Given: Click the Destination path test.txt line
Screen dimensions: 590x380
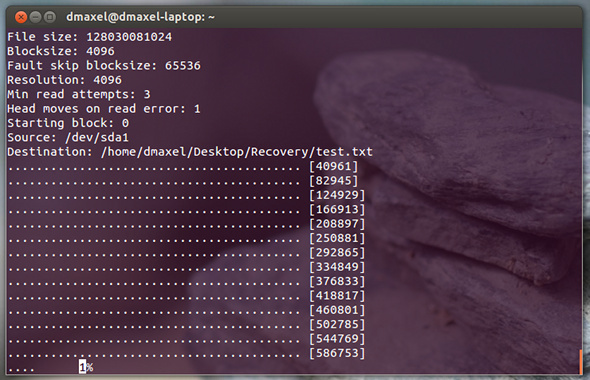Looking at the screenshot, I should [190, 152].
